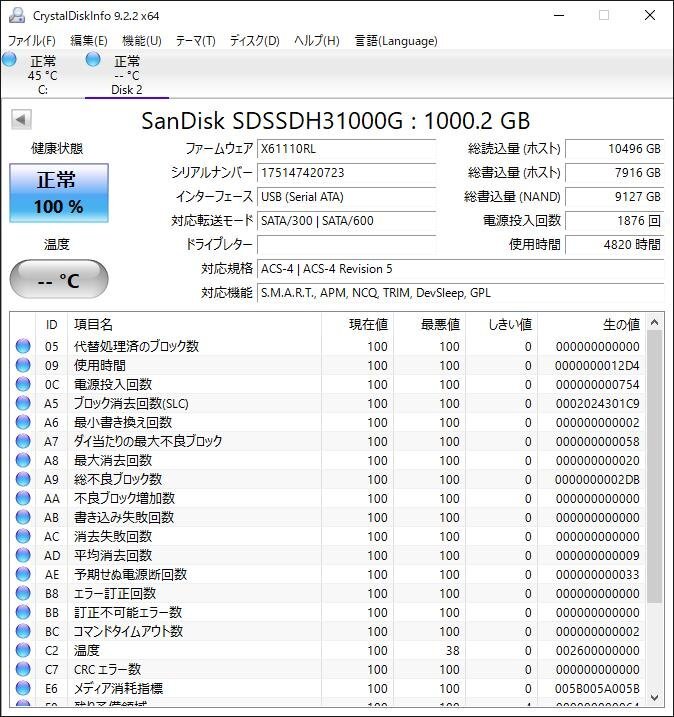Click the 現在値 column header
Image resolution: width=674 pixels, height=717 pixels.
click(x=358, y=325)
